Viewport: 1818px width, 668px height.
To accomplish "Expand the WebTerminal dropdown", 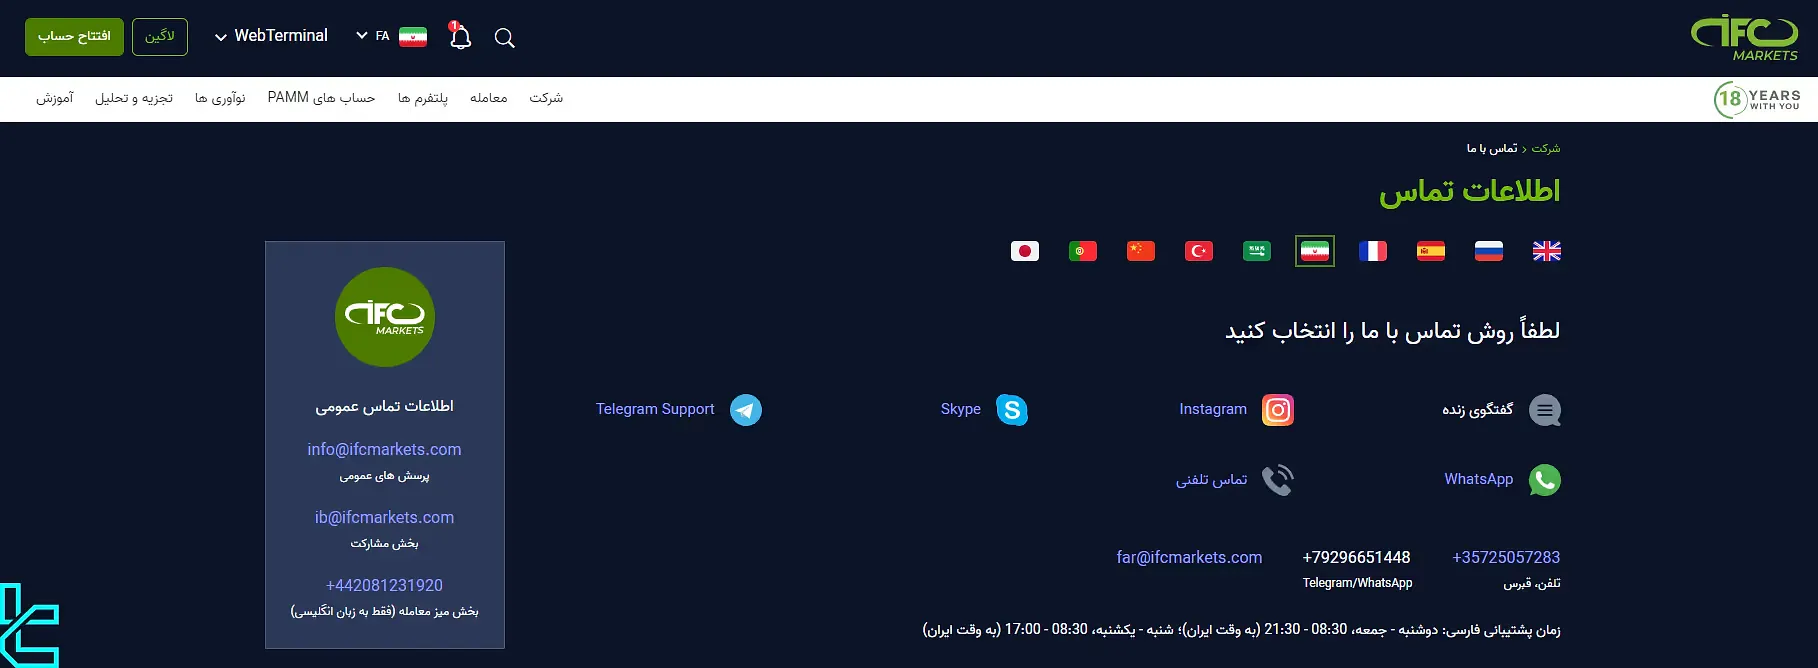I will [x=271, y=36].
